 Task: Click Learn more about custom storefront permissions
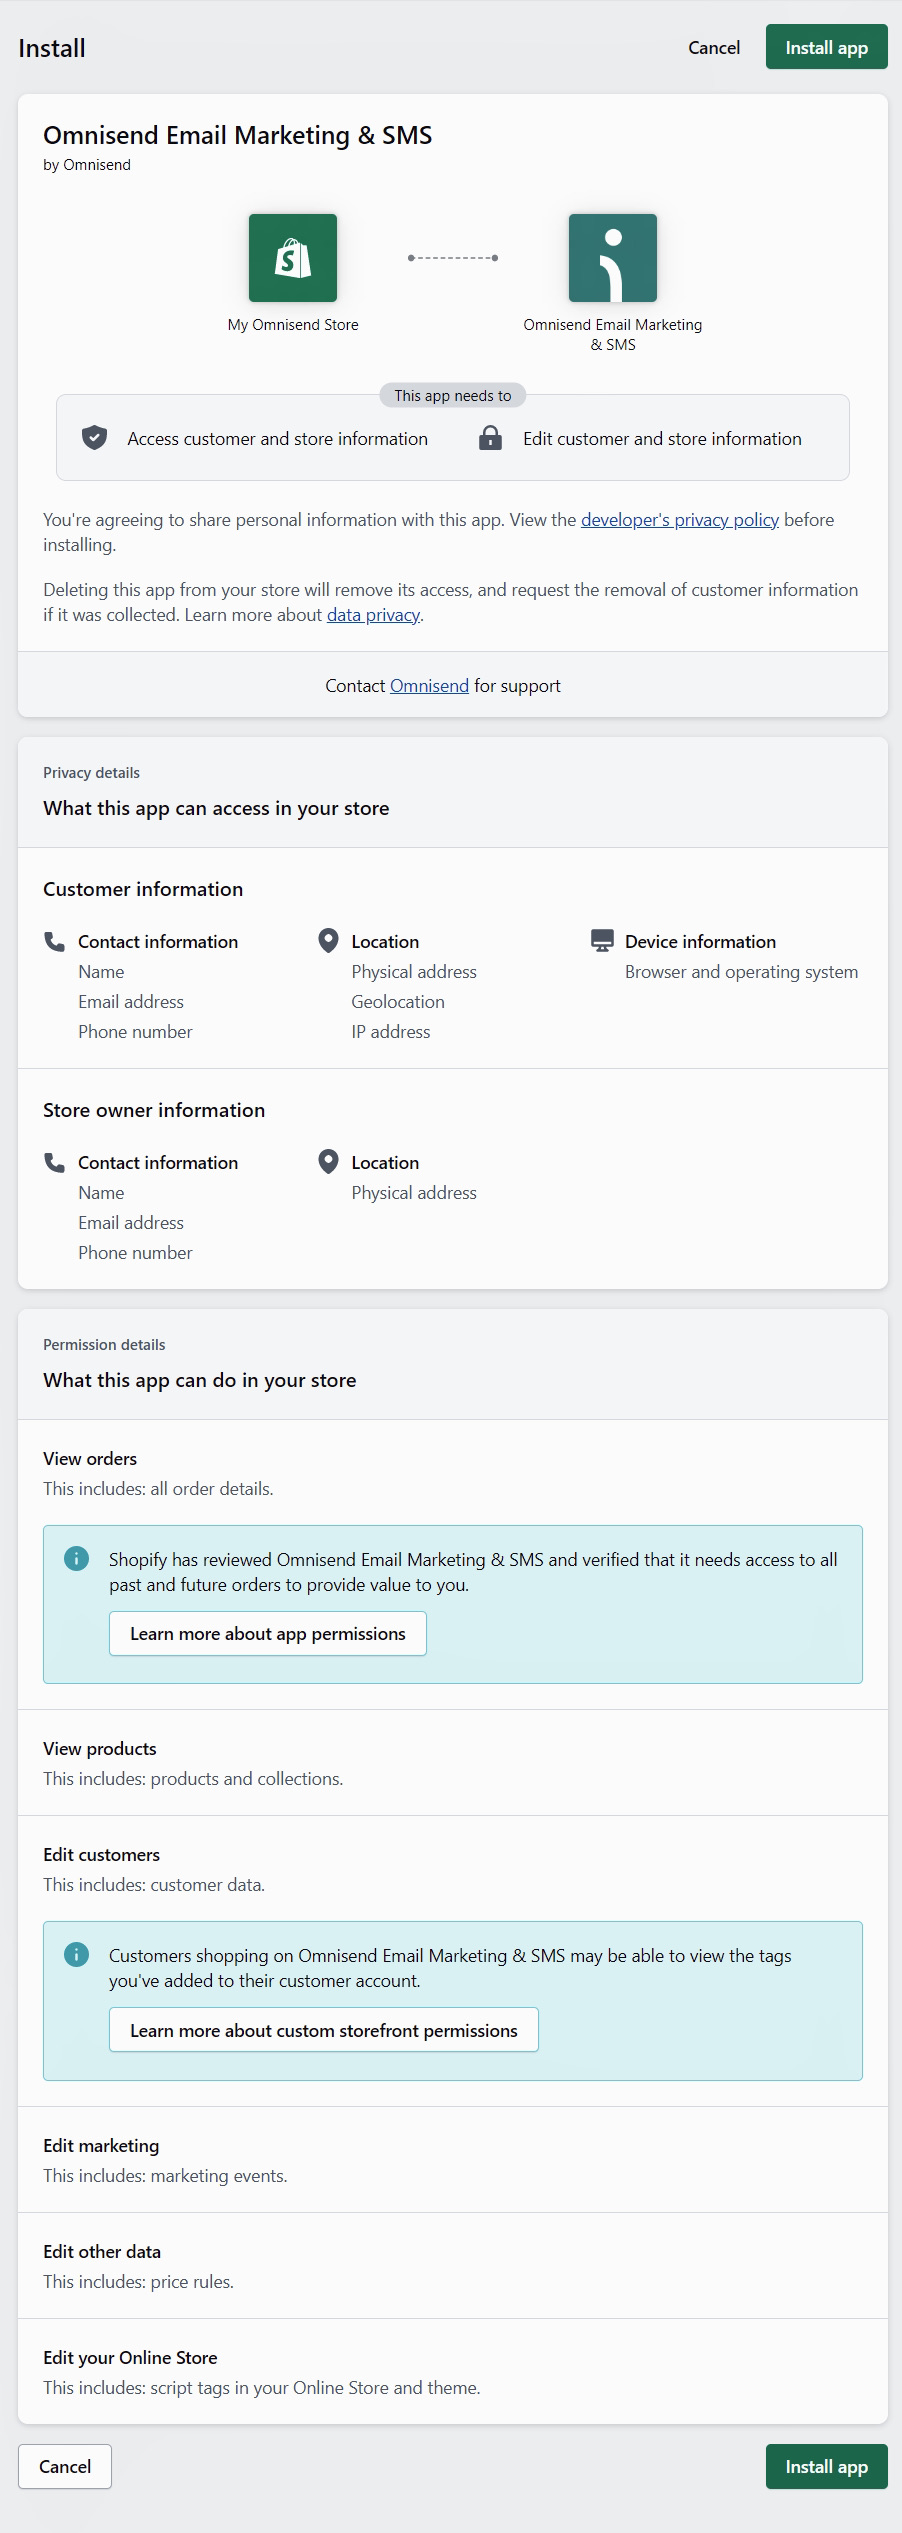point(324,2030)
